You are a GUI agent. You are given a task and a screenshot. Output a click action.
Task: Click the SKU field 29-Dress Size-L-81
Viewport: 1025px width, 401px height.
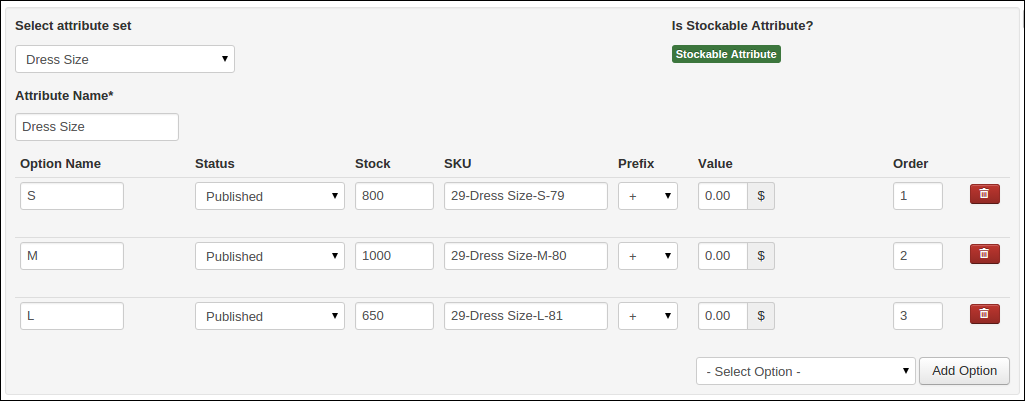525,316
